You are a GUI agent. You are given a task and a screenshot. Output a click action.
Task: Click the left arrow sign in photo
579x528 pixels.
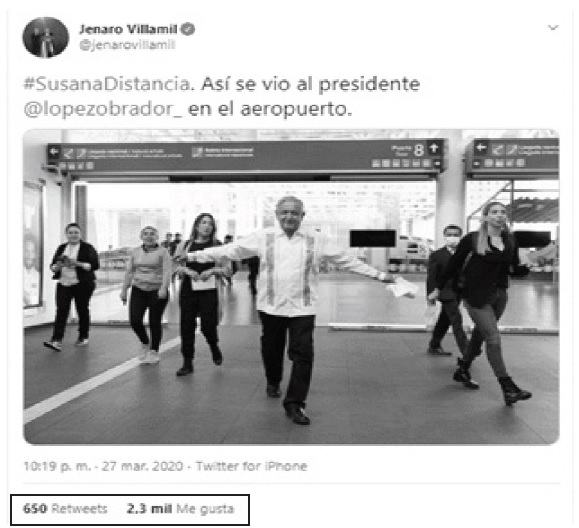(54, 151)
